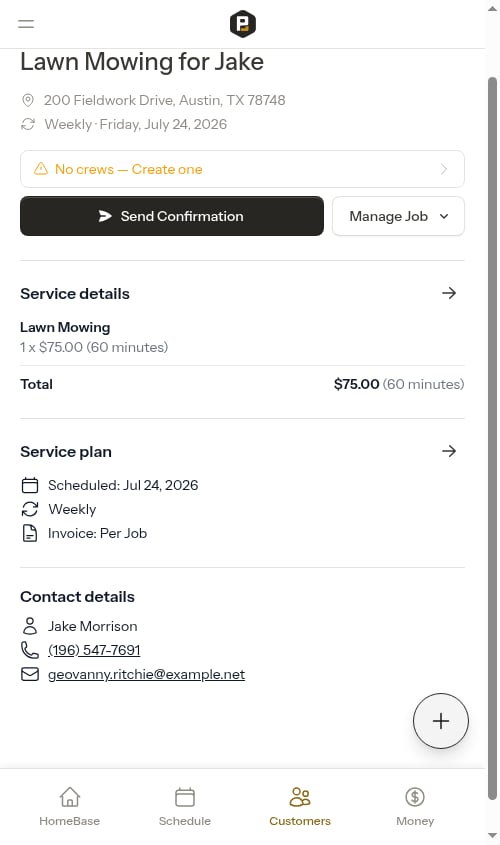Screen dimensions: 500x845
Task: Click the scrollbar up arrow
Action: 492,8
